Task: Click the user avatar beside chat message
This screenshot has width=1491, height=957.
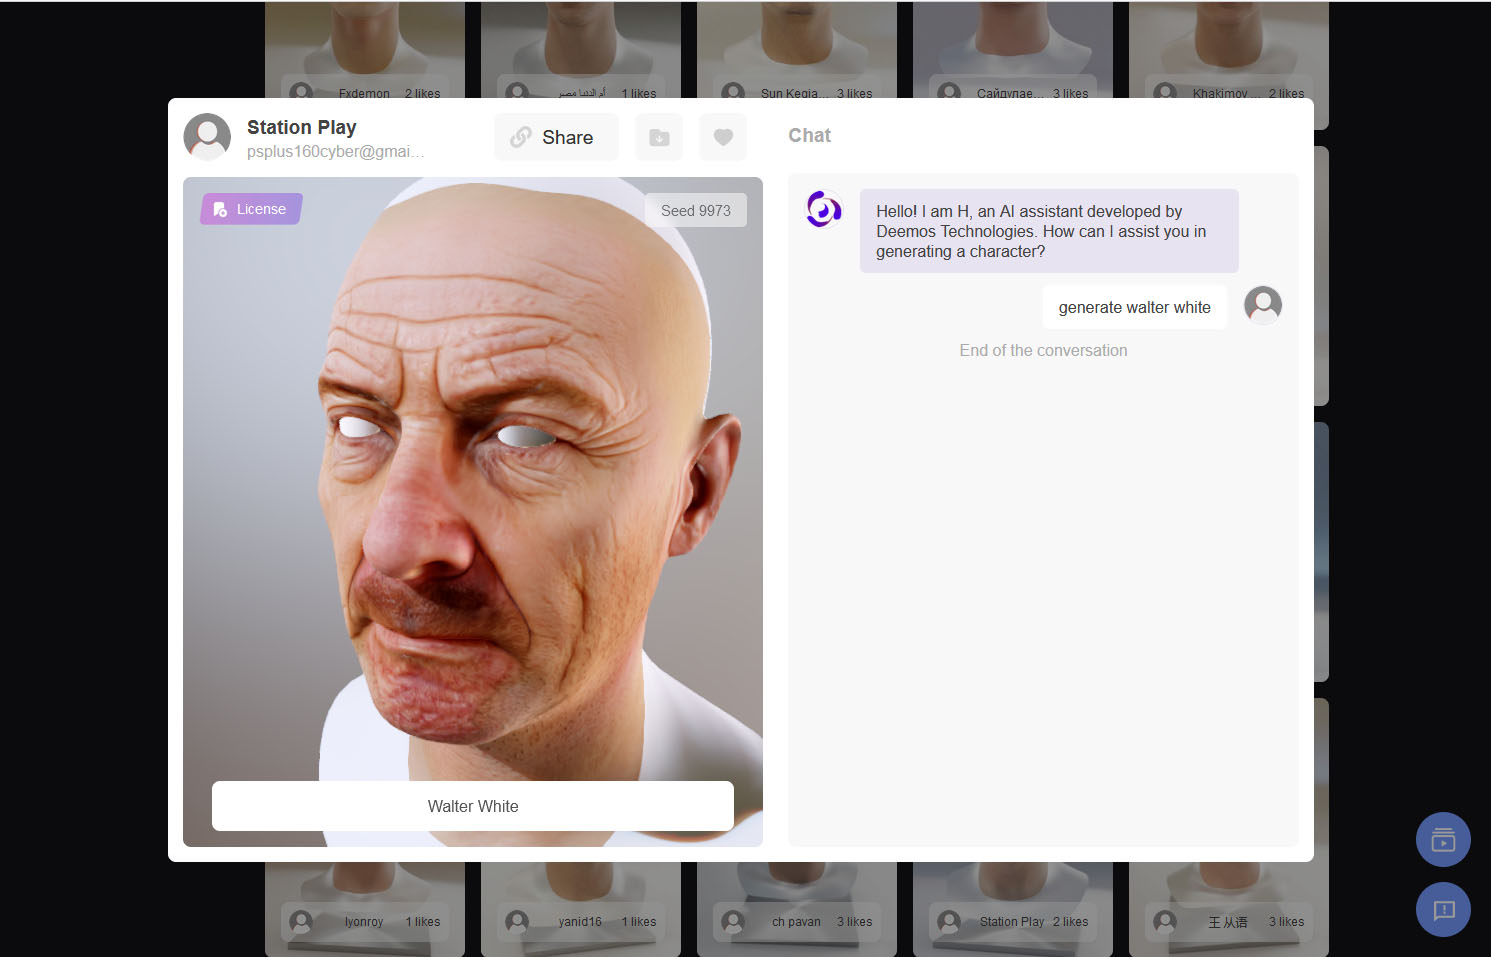Action: coord(1263,304)
